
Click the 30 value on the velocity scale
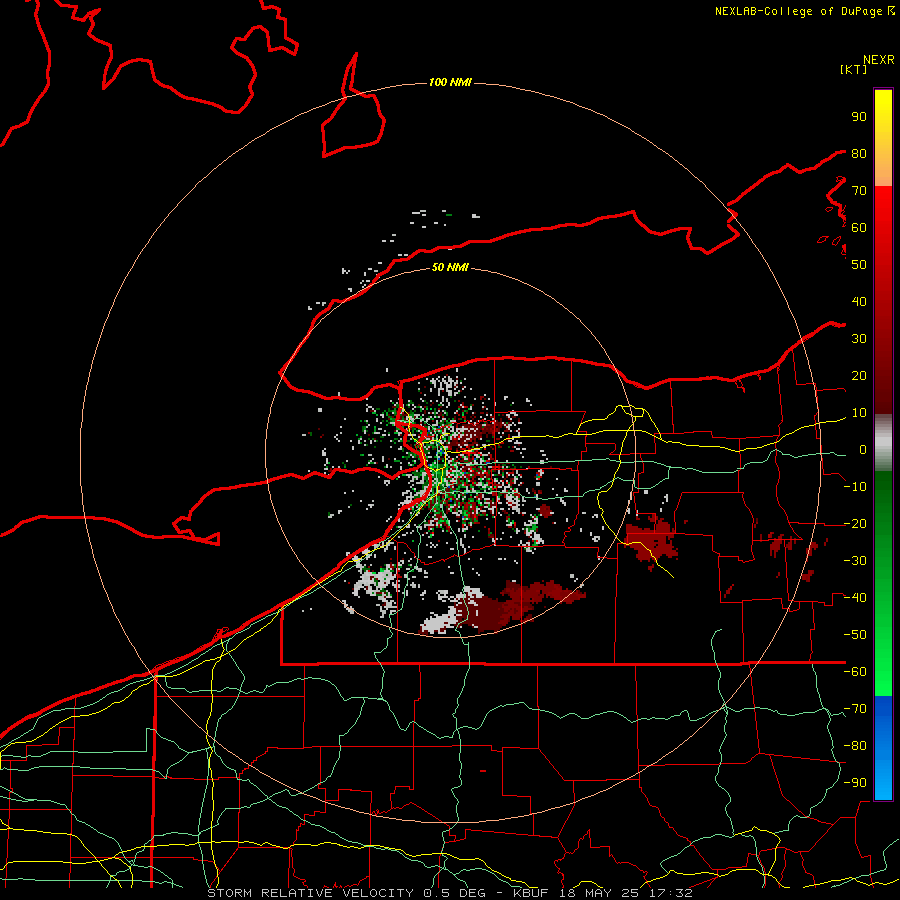(x=859, y=339)
